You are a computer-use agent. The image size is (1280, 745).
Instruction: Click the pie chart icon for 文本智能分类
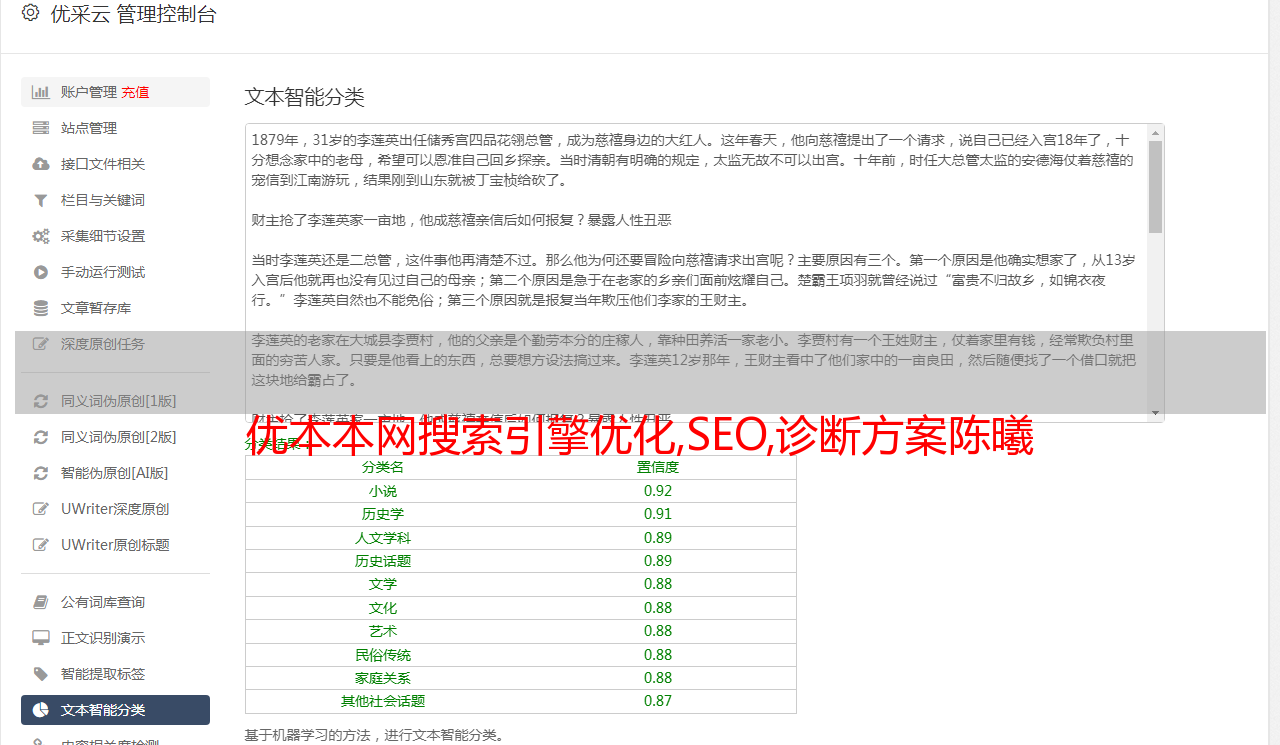pos(41,710)
